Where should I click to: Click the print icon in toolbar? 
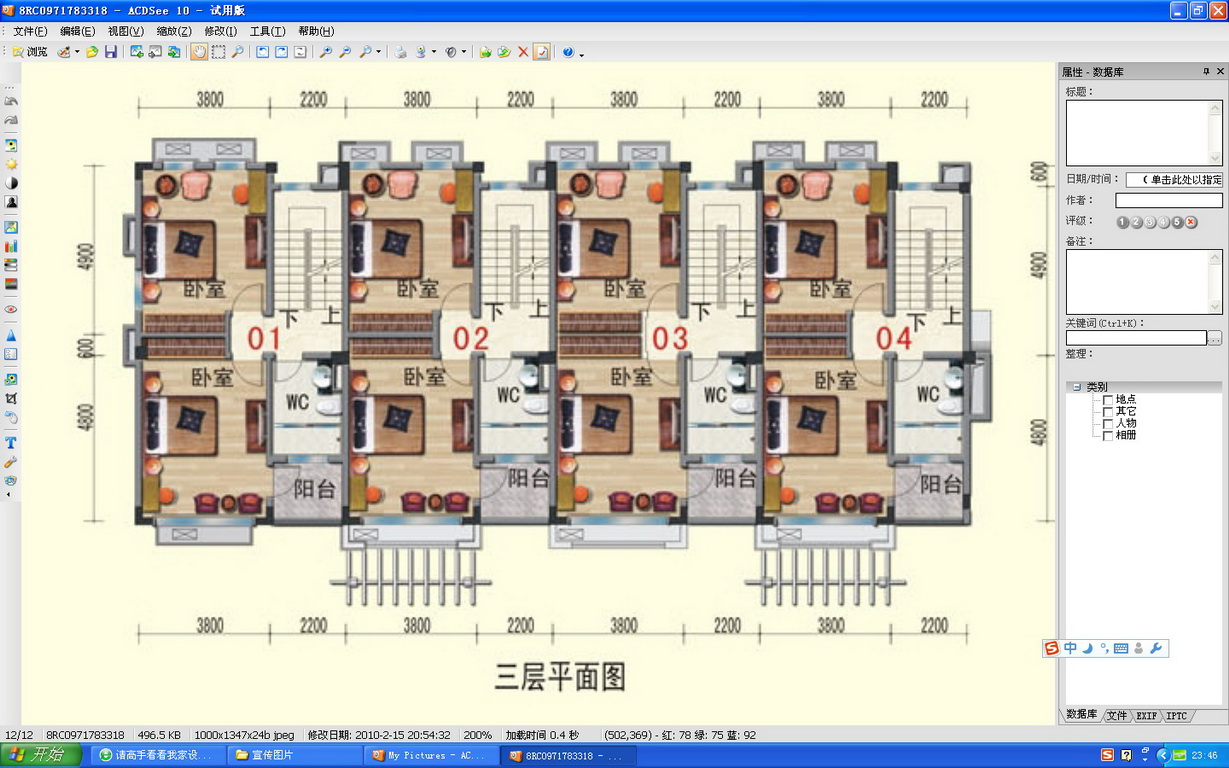[x=401, y=52]
